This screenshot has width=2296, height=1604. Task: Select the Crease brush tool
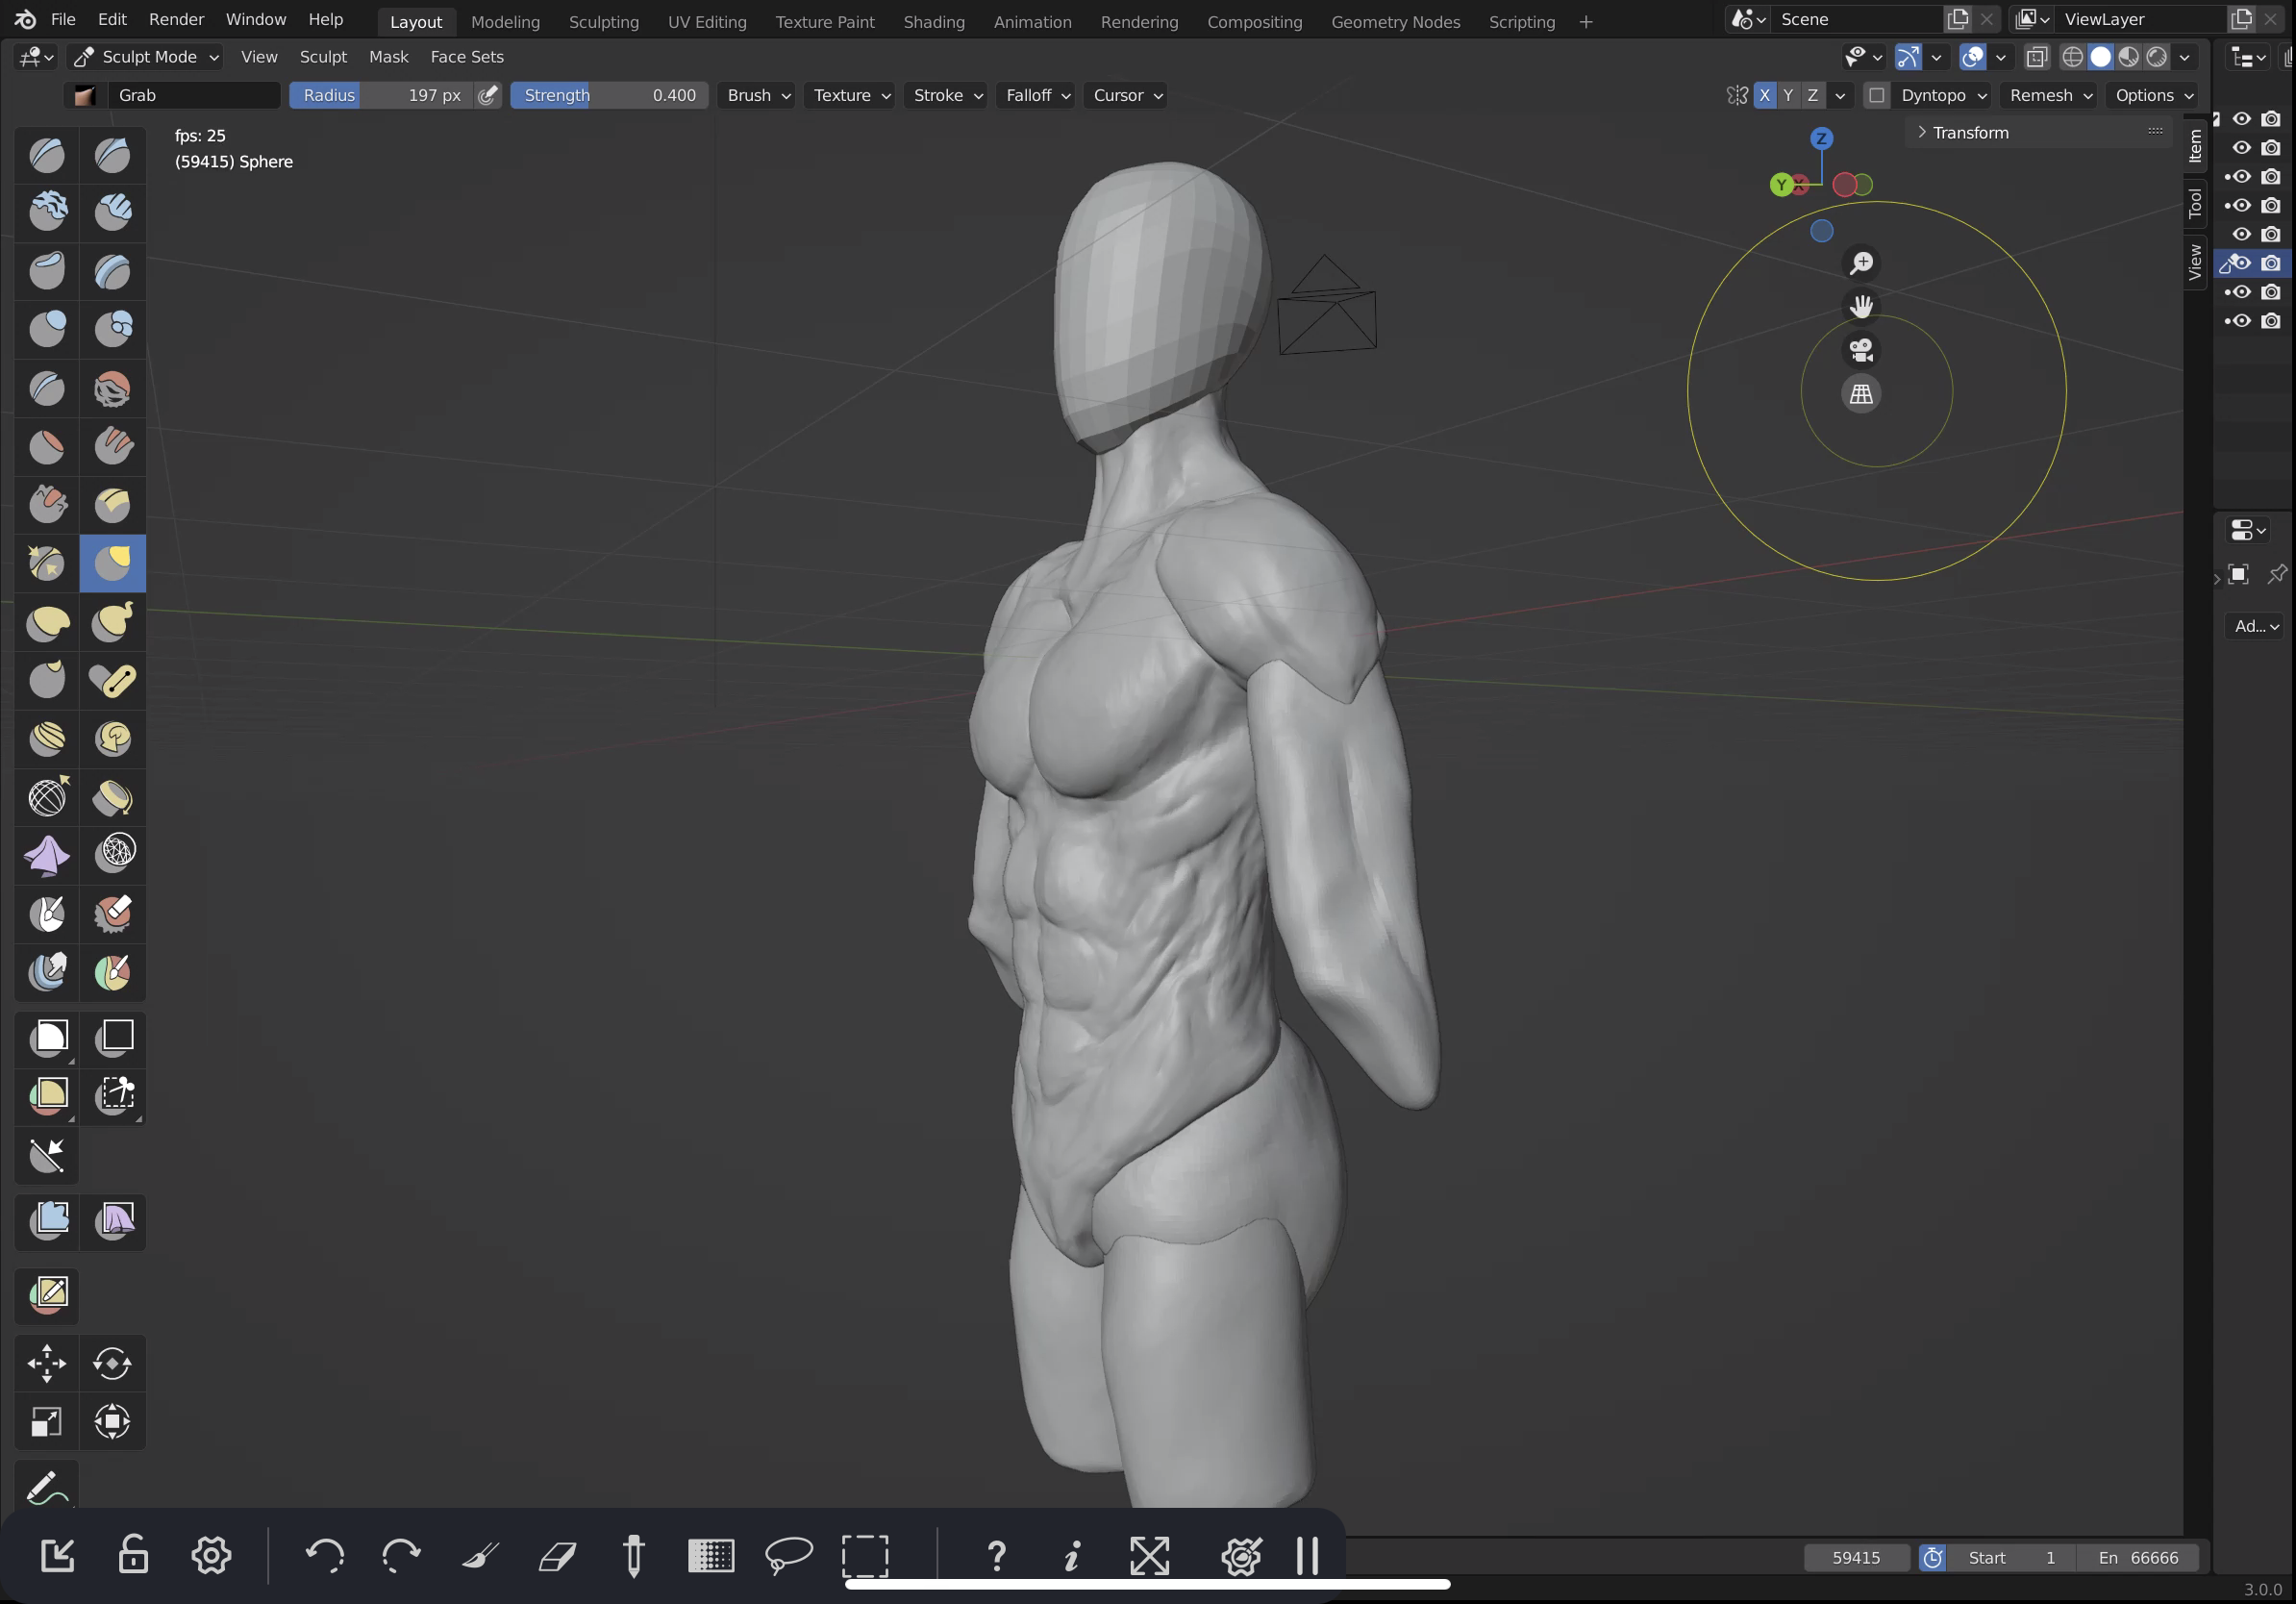tap(47, 387)
